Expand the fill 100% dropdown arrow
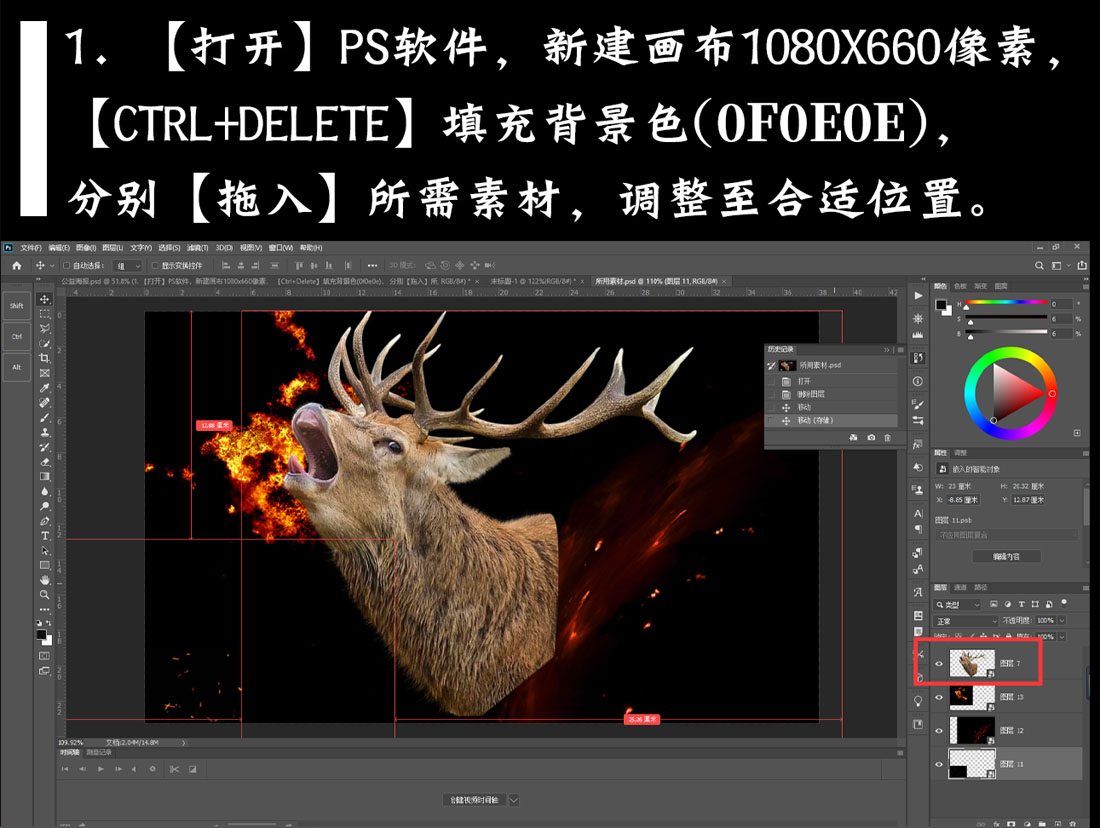 click(x=1062, y=636)
